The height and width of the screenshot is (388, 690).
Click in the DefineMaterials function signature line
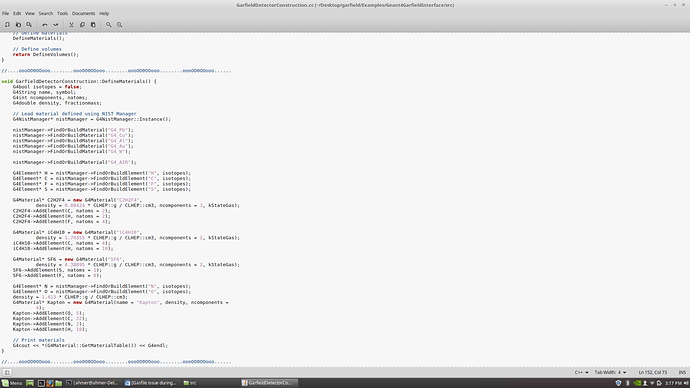coord(79,81)
